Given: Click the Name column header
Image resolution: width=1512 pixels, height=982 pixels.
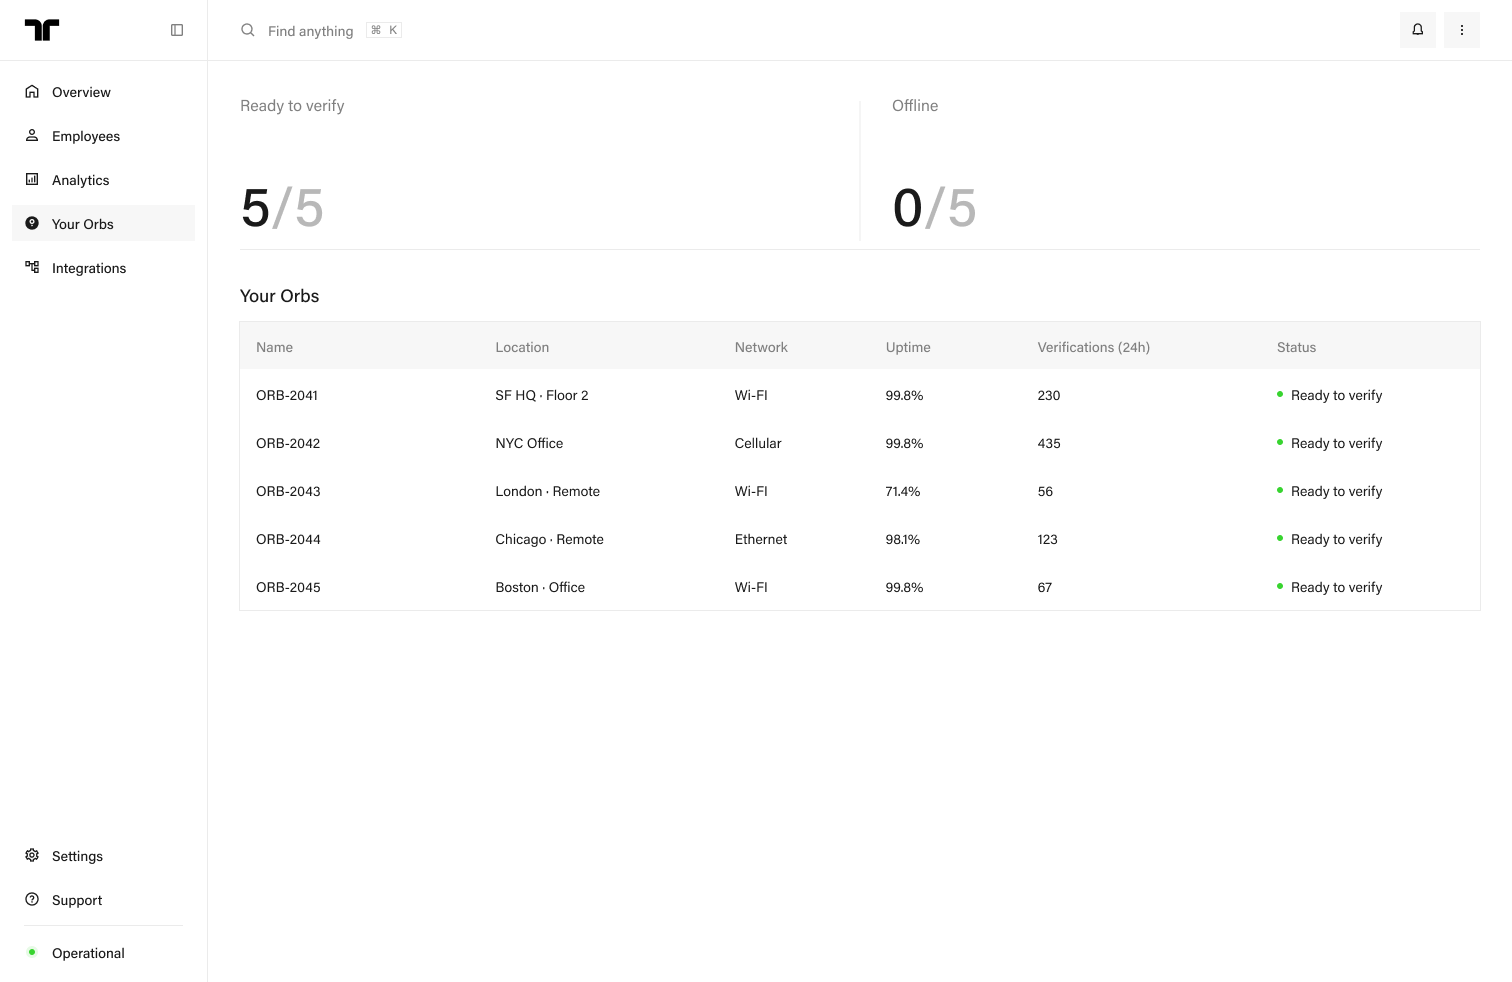Looking at the screenshot, I should tap(274, 347).
